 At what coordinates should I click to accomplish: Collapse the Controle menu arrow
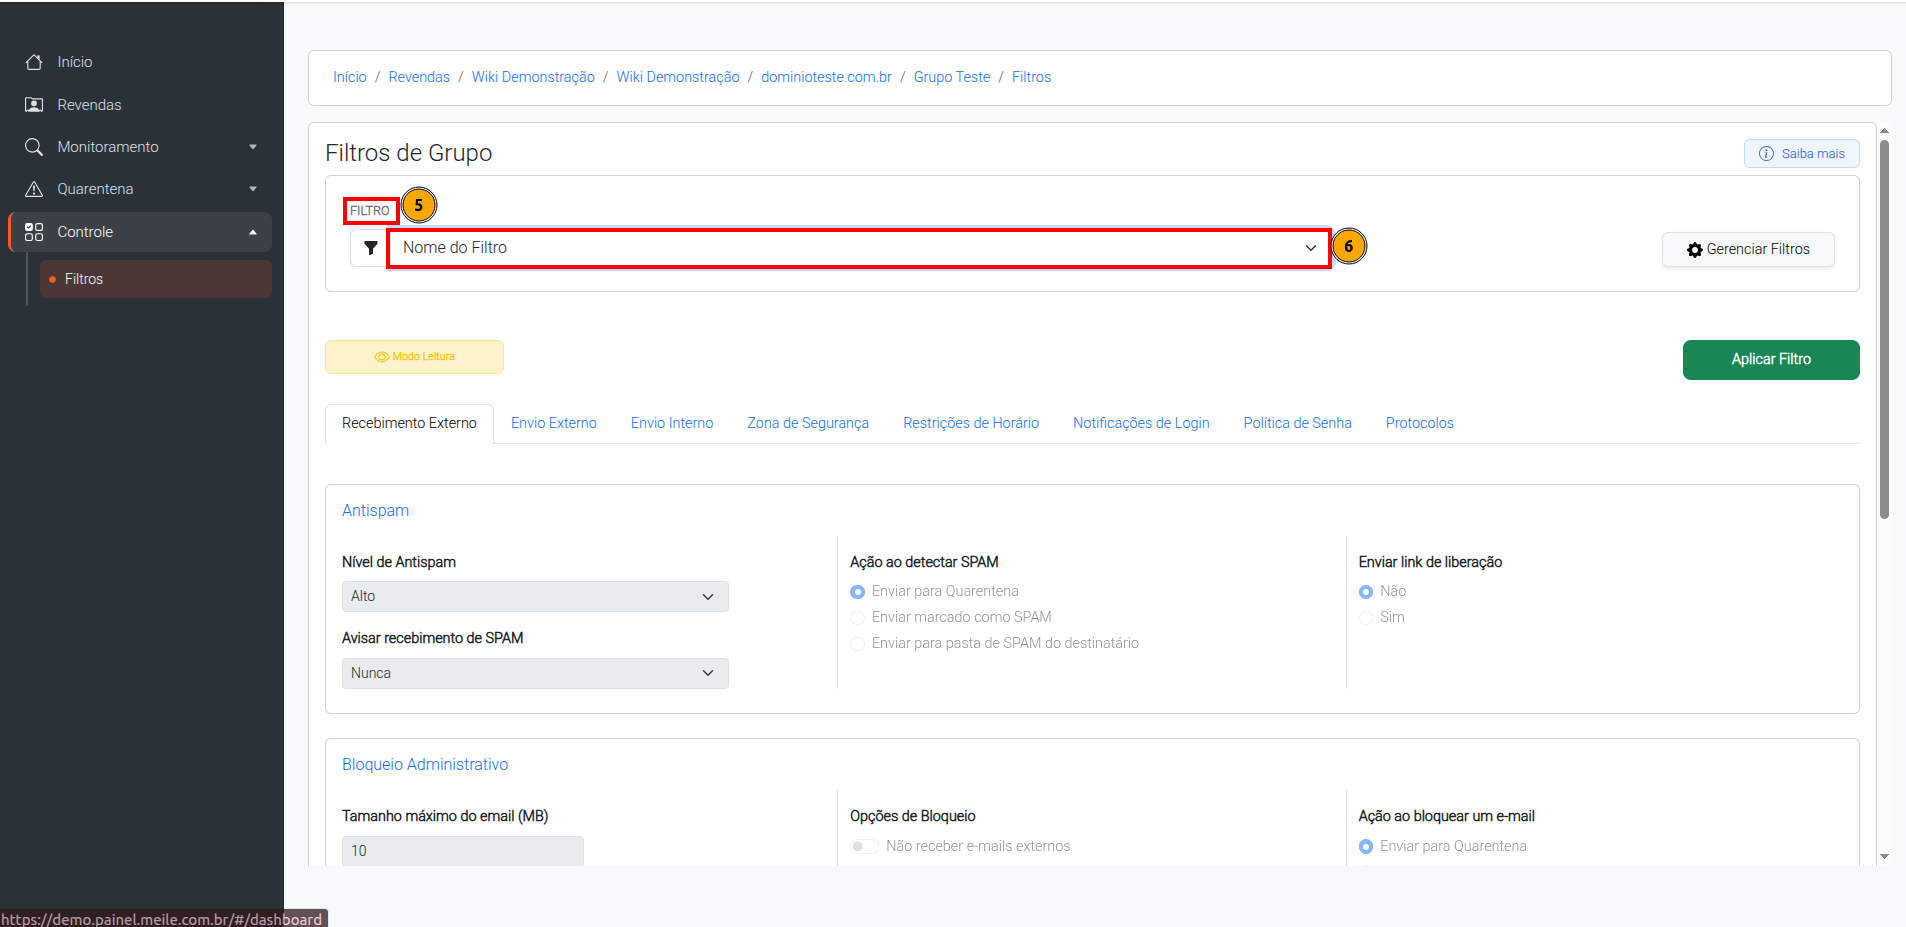(253, 232)
